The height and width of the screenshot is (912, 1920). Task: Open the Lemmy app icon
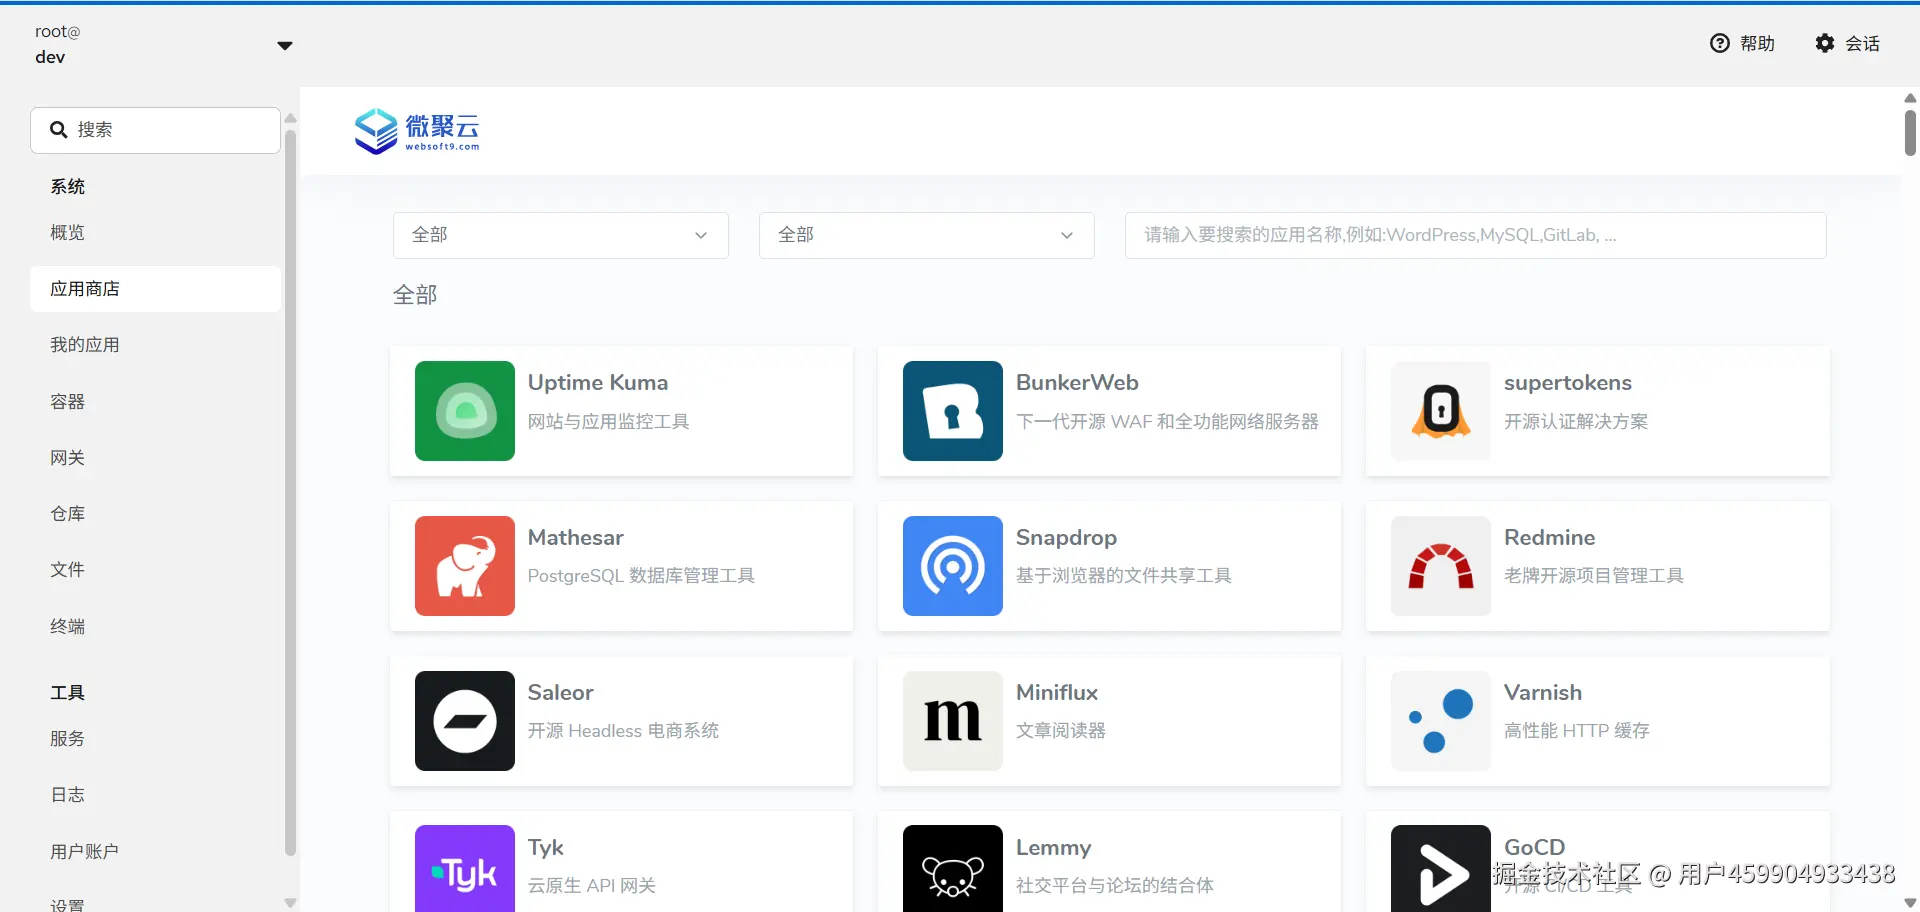click(x=953, y=869)
